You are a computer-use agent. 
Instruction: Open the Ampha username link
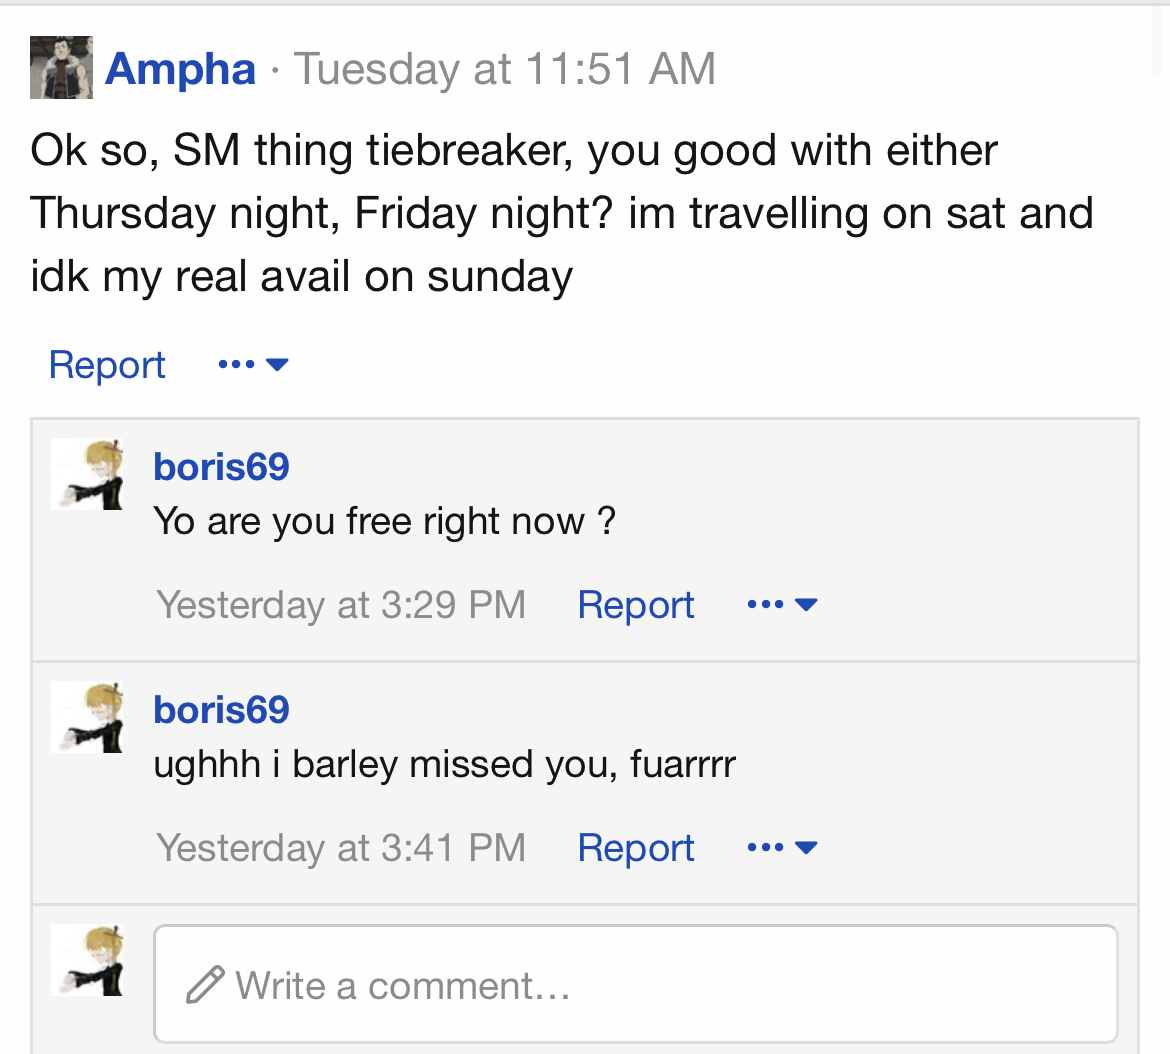[180, 69]
